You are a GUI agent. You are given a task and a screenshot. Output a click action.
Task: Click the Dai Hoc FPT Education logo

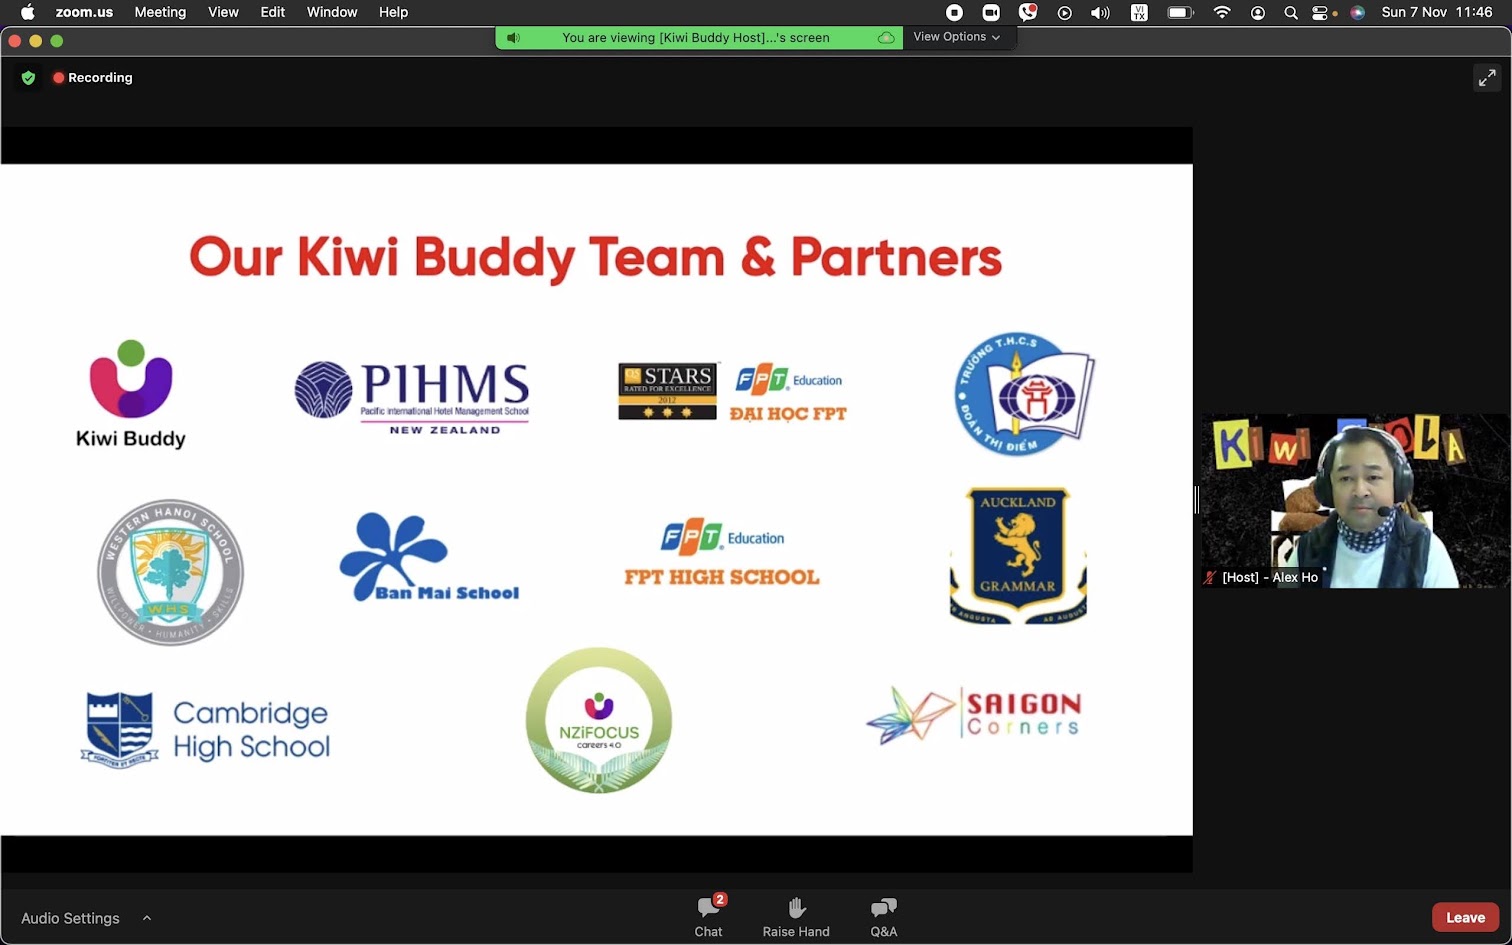pos(788,394)
